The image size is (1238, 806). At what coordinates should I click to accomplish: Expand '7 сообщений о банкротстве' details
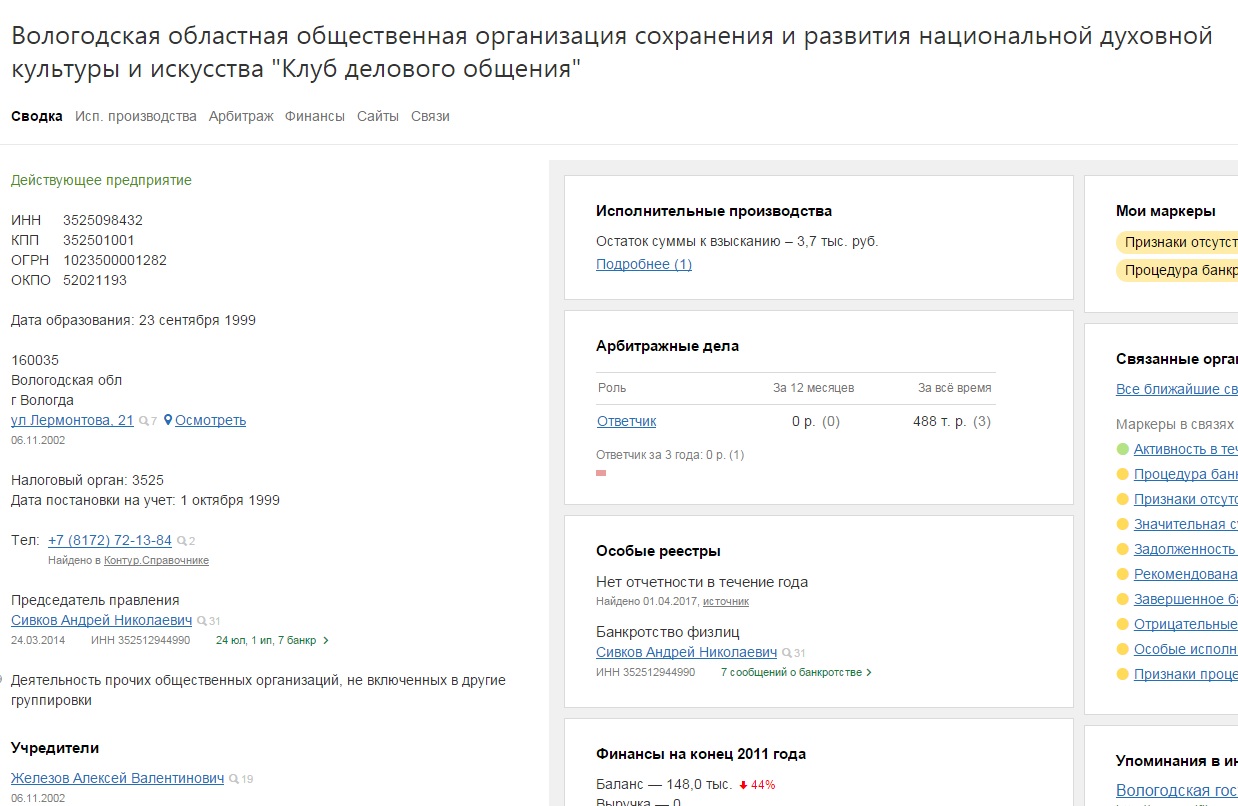[x=868, y=672]
